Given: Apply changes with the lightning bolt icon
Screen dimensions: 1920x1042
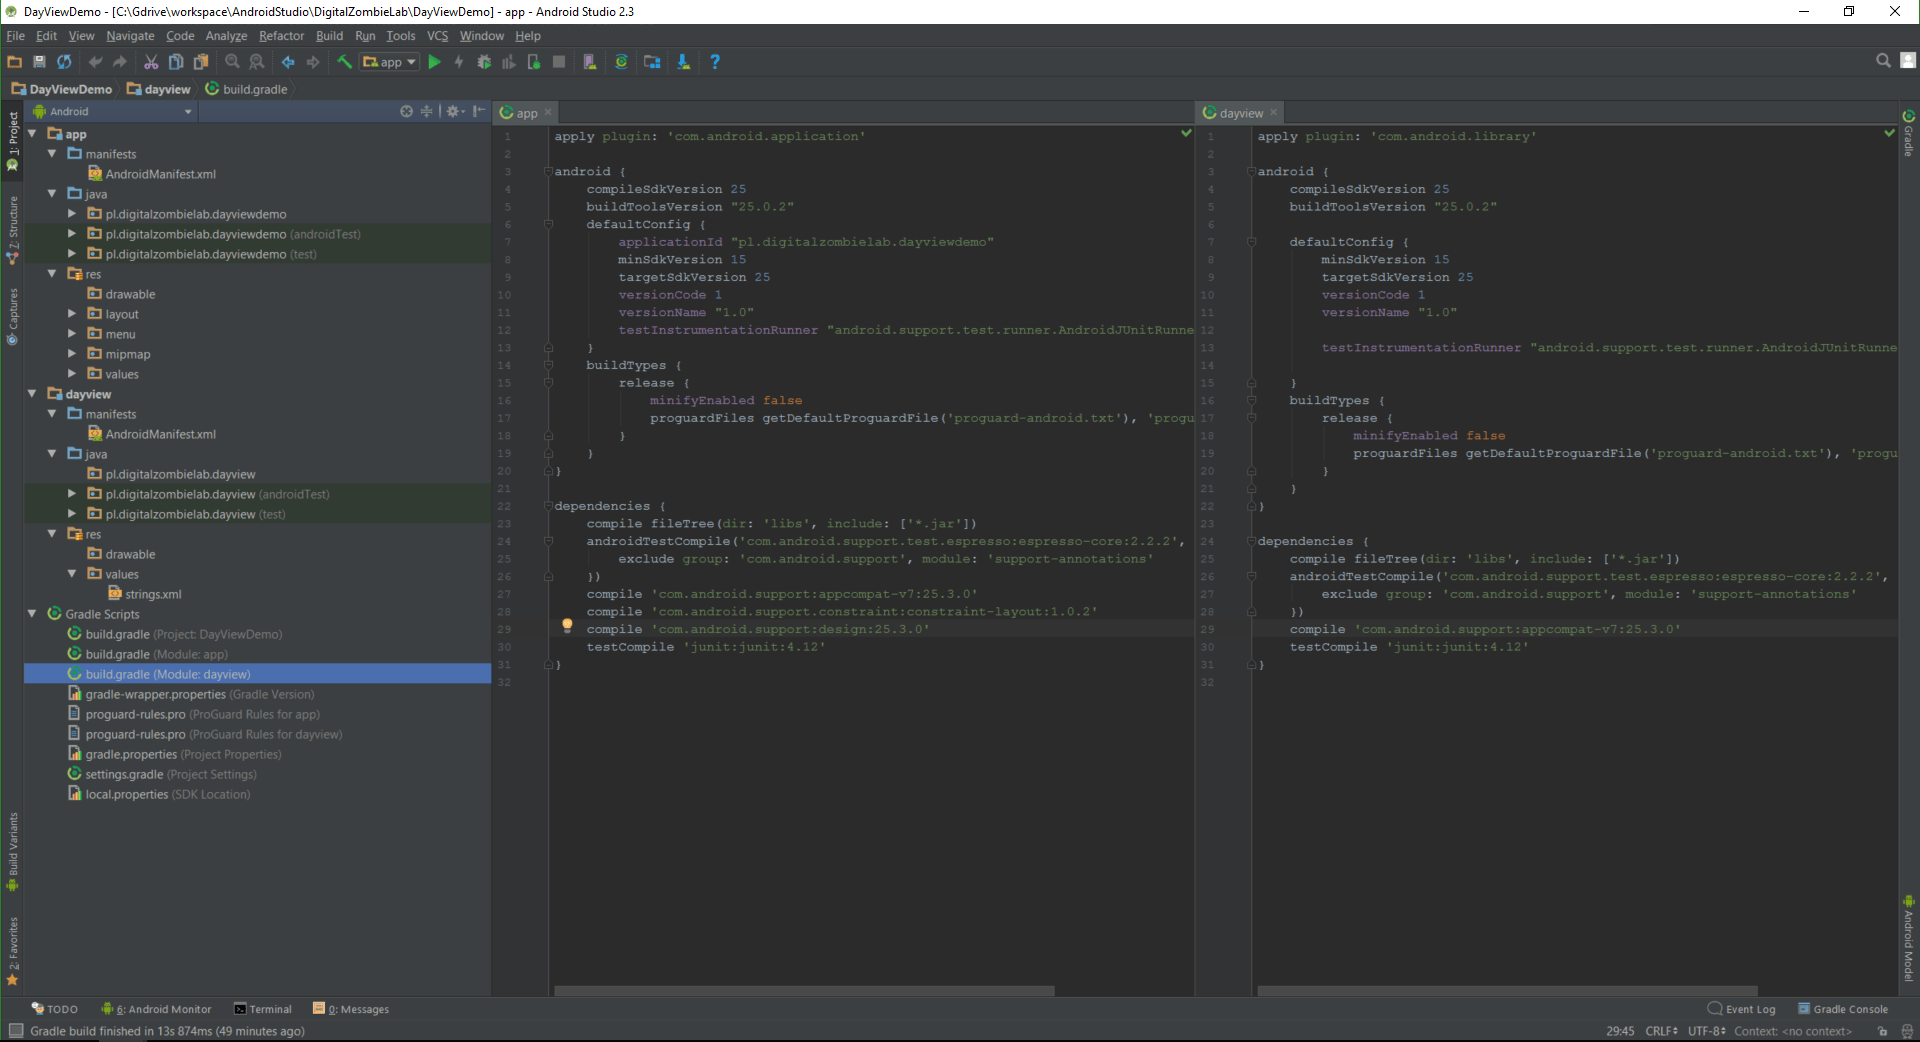Looking at the screenshot, I should click(x=459, y=62).
